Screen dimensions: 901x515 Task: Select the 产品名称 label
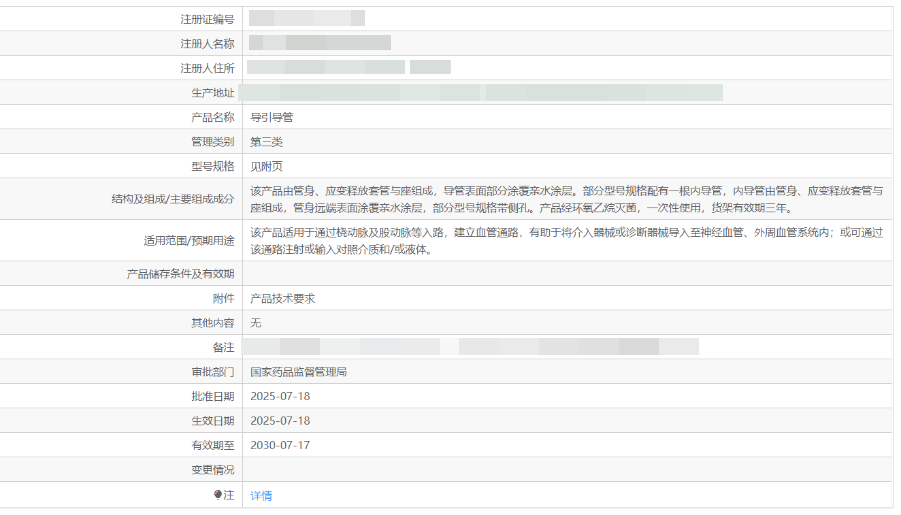point(213,117)
